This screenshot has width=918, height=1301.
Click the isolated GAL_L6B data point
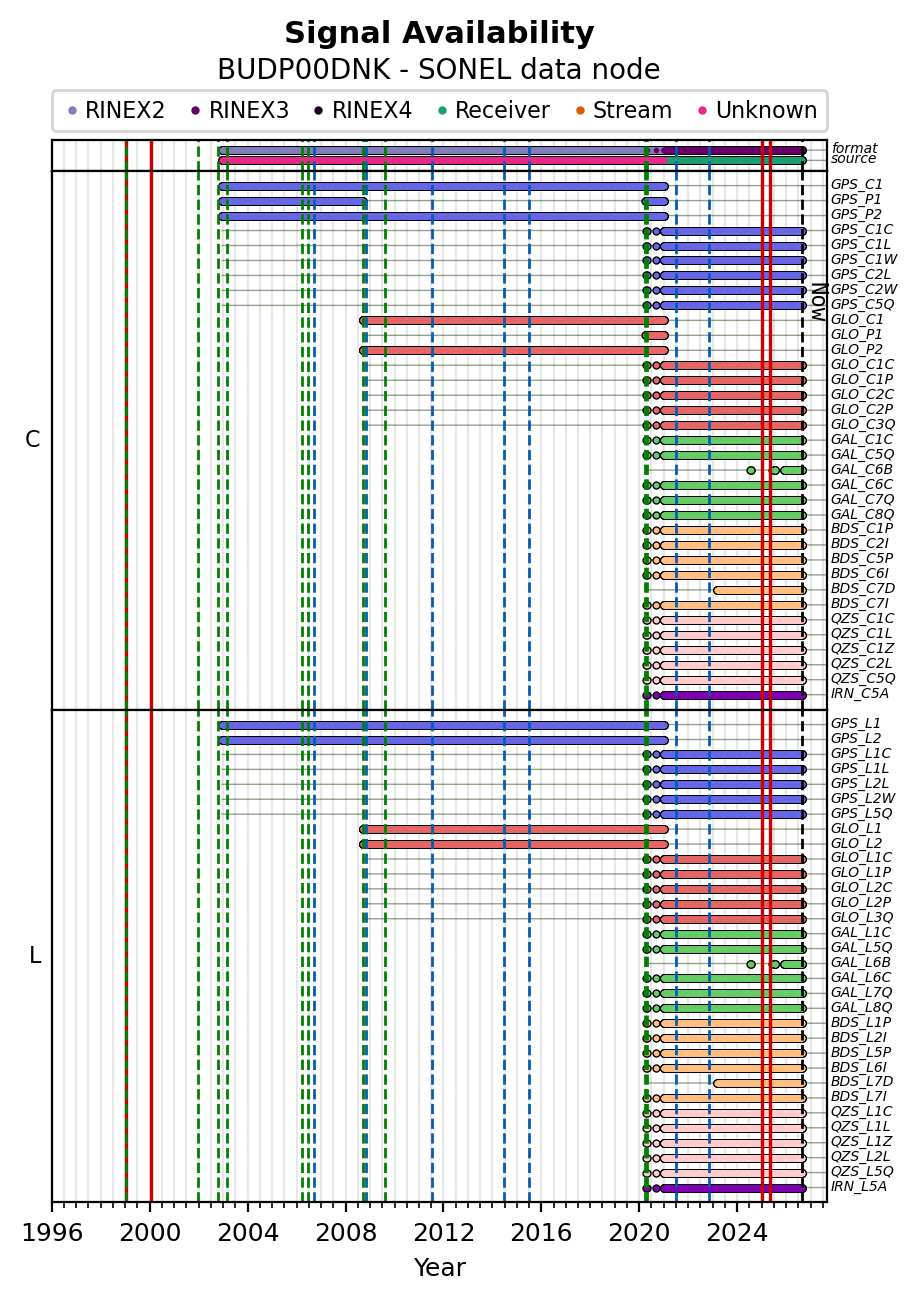tap(751, 964)
